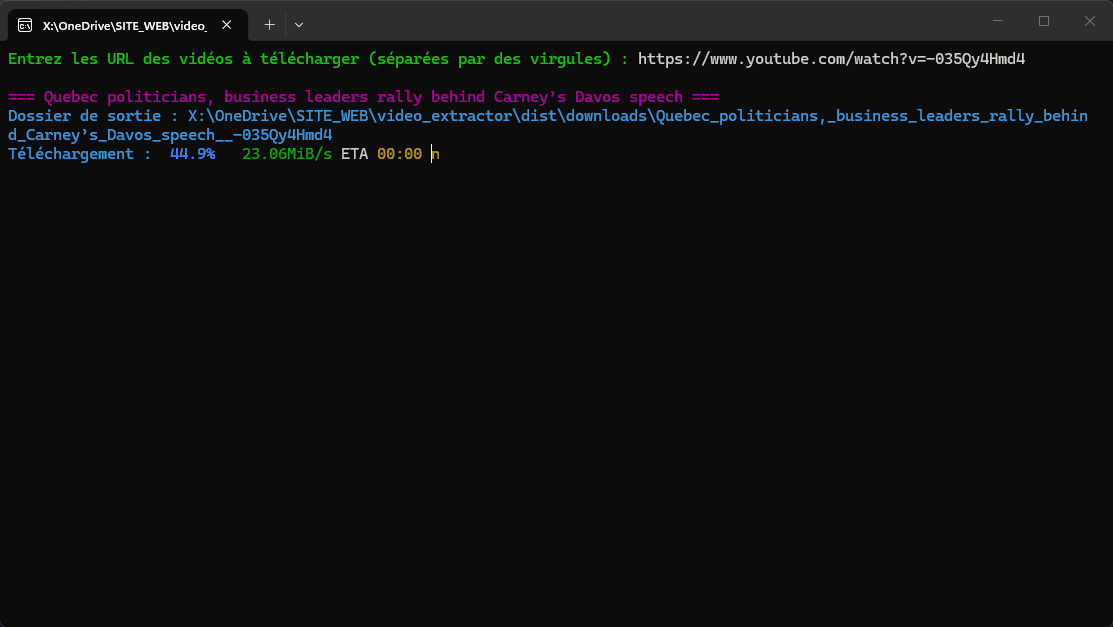
Task: Click the magenta Quebec politicians title line
Action: pos(363,97)
